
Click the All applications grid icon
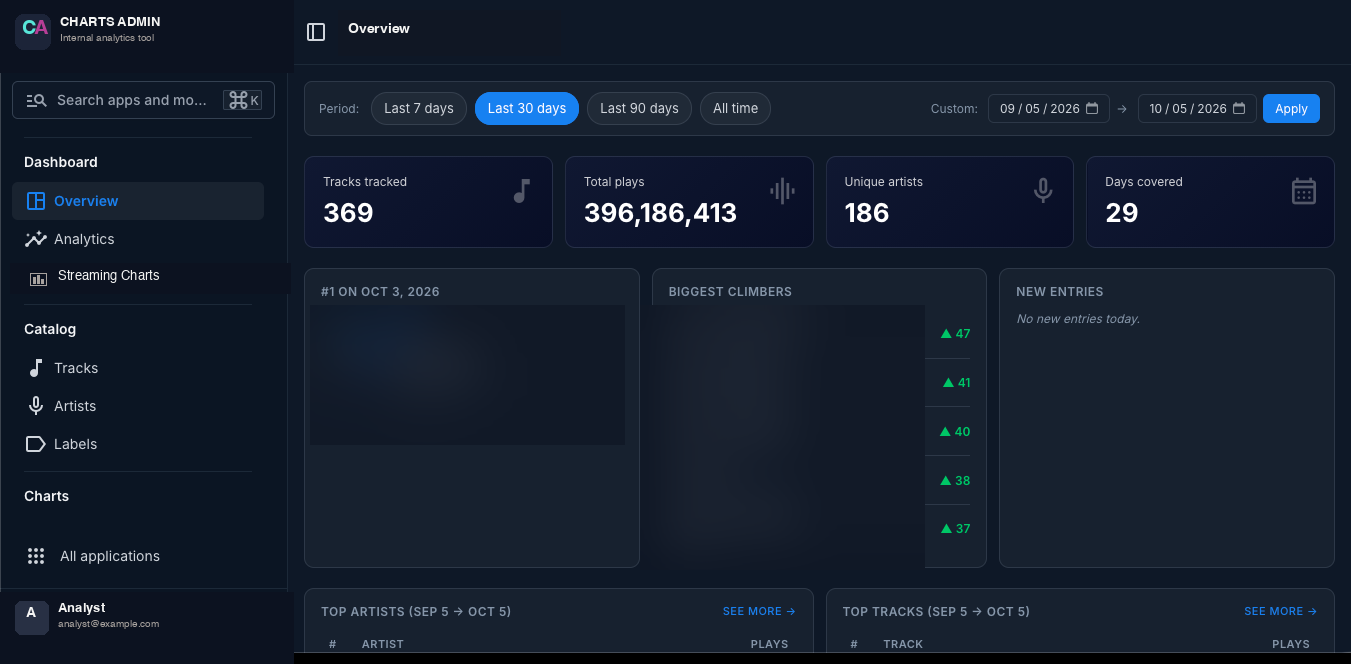tap(36, 556)
